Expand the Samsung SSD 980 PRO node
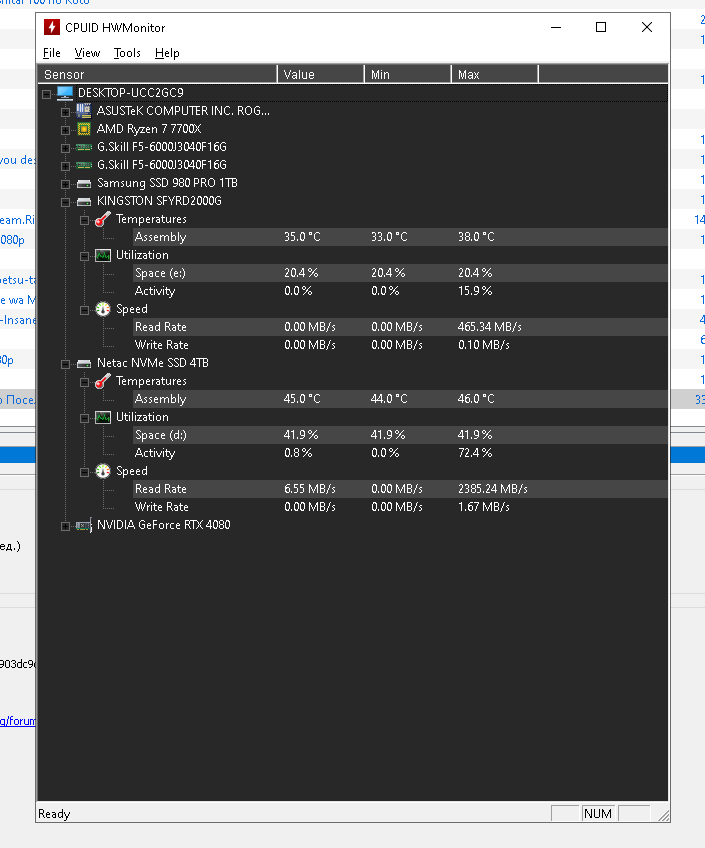This screenshot has height=848, width=705. (x=65, y=184)
